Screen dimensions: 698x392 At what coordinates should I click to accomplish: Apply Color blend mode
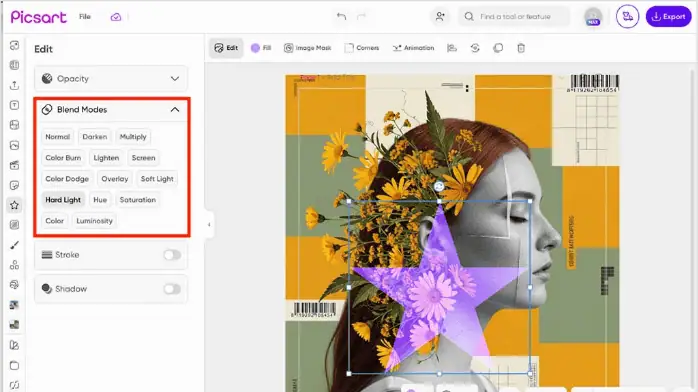click(x=54, y=220)
